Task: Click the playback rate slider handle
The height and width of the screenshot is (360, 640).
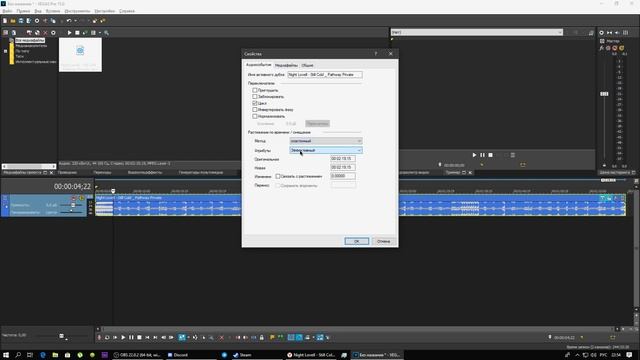Action: 62,336
